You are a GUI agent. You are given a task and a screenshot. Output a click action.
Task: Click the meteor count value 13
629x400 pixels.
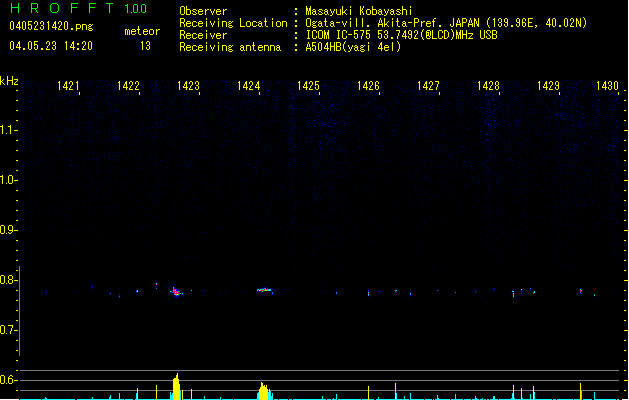pos(145,46)
